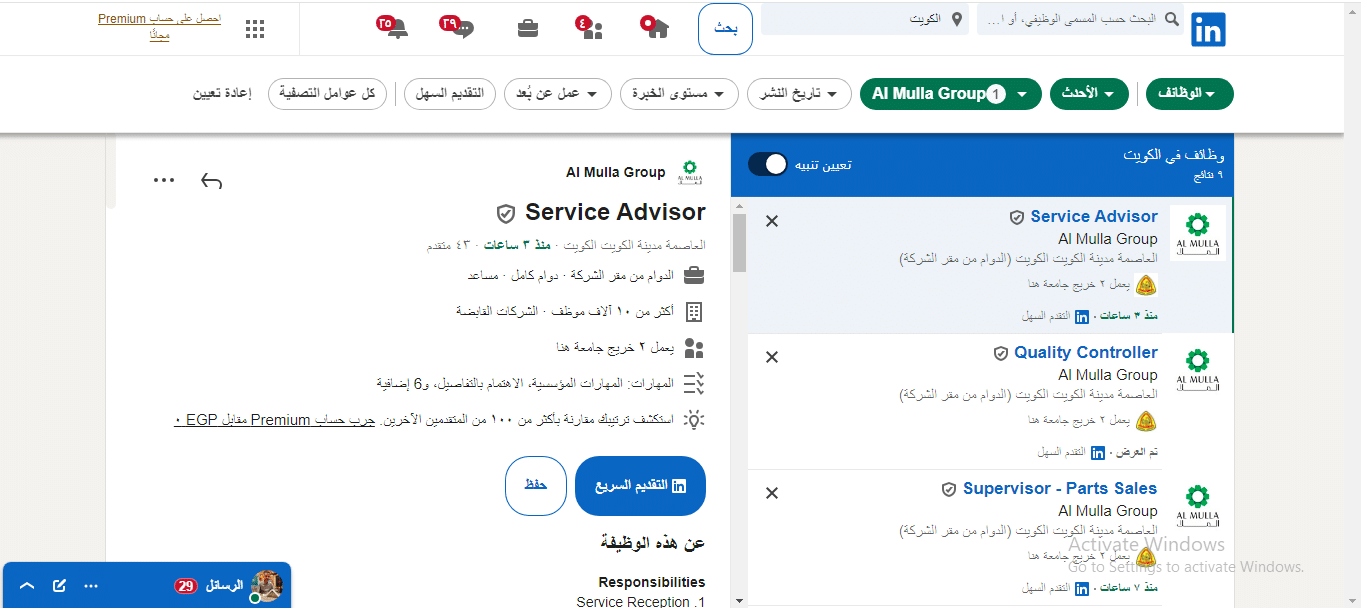This screenshot has width=1361, height=608.
Task: Go to the home feed house icon
Action: 657,28
